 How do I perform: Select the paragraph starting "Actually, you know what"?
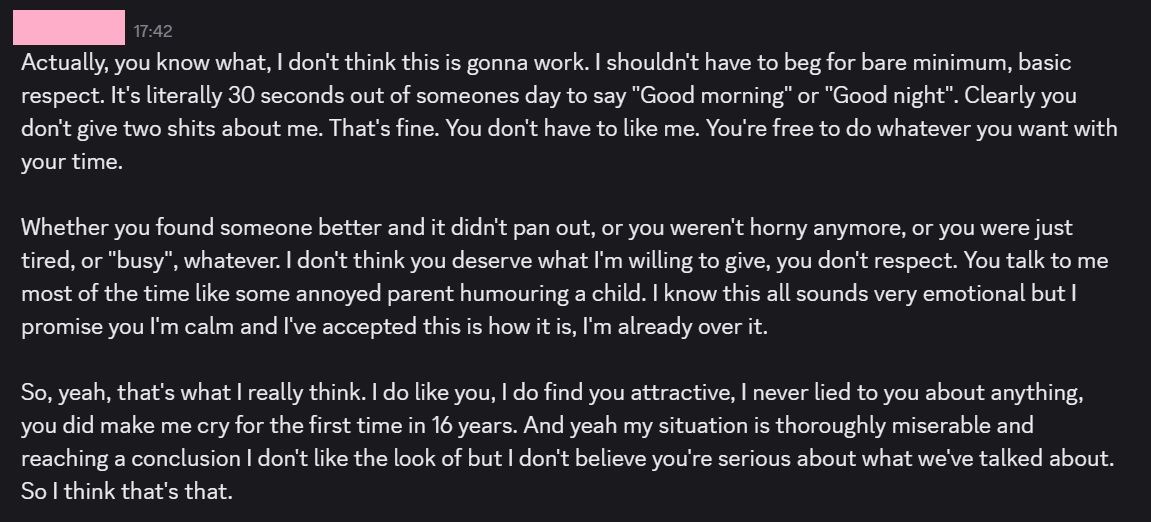tap(570, 112)
